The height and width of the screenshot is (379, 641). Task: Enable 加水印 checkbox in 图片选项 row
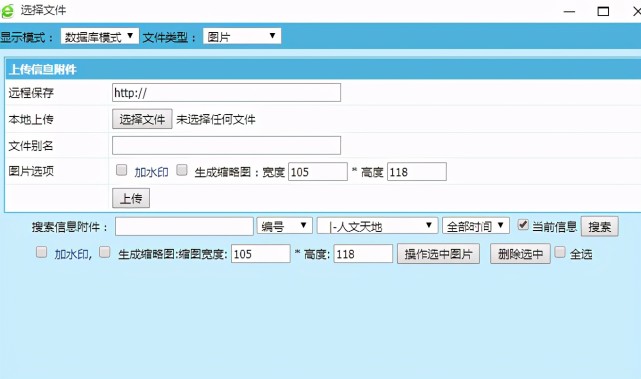[121, 170]
